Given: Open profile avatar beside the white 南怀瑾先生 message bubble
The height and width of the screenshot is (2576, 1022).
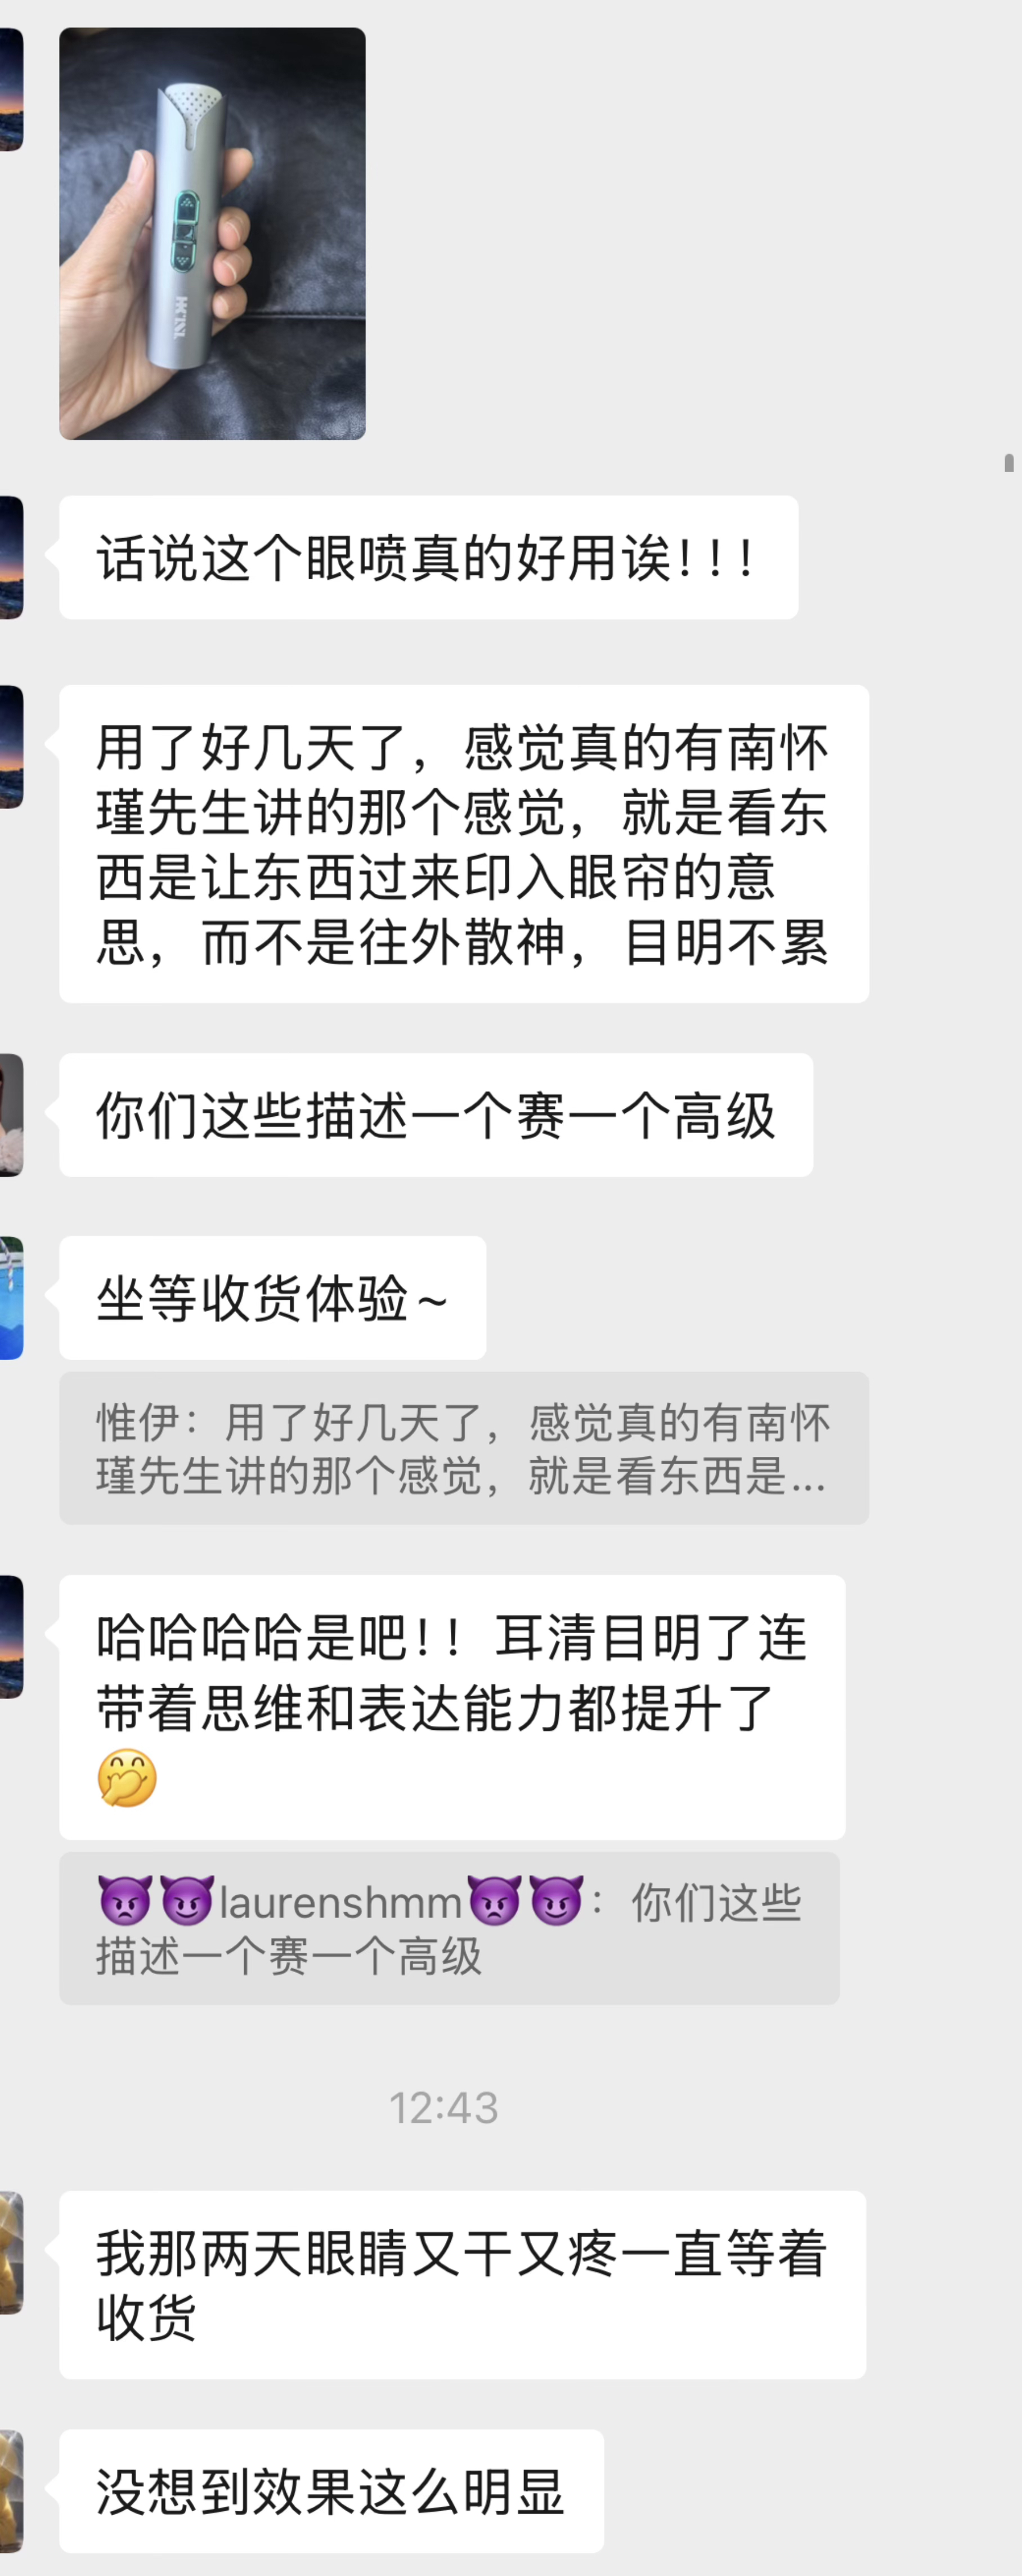Looking at the screenshot, I should [11, 746].
